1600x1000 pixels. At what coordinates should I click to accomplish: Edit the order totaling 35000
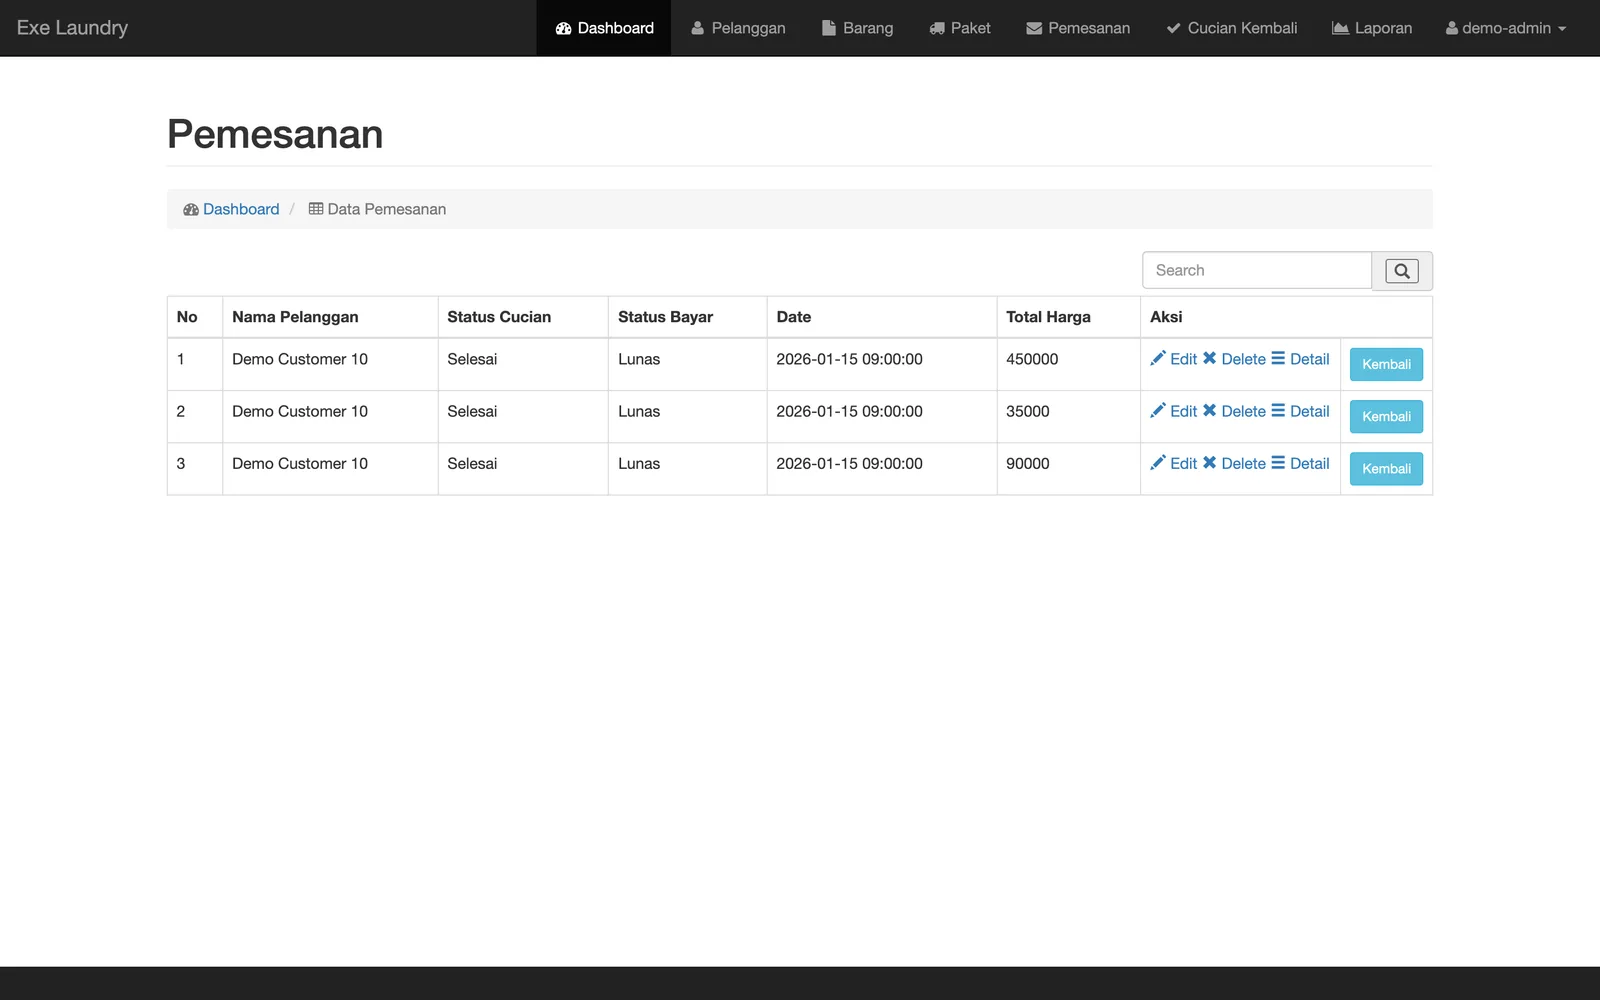click(x=1174, y=411)
